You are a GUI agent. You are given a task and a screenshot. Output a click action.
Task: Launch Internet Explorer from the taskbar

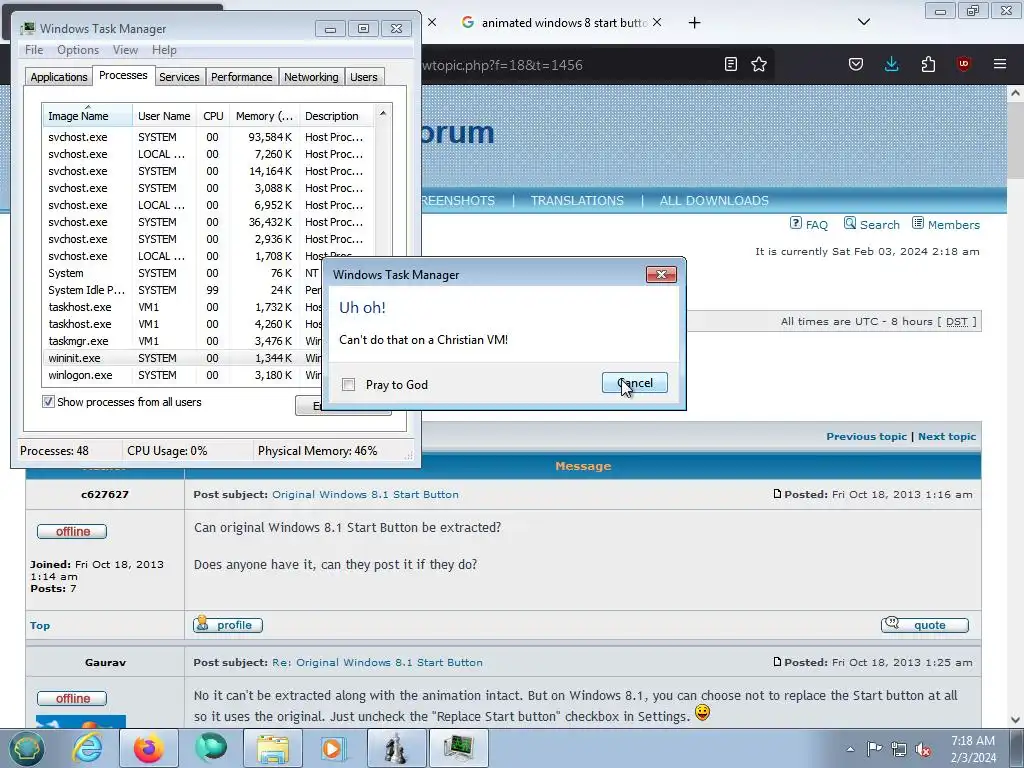(x=88, y=748)
